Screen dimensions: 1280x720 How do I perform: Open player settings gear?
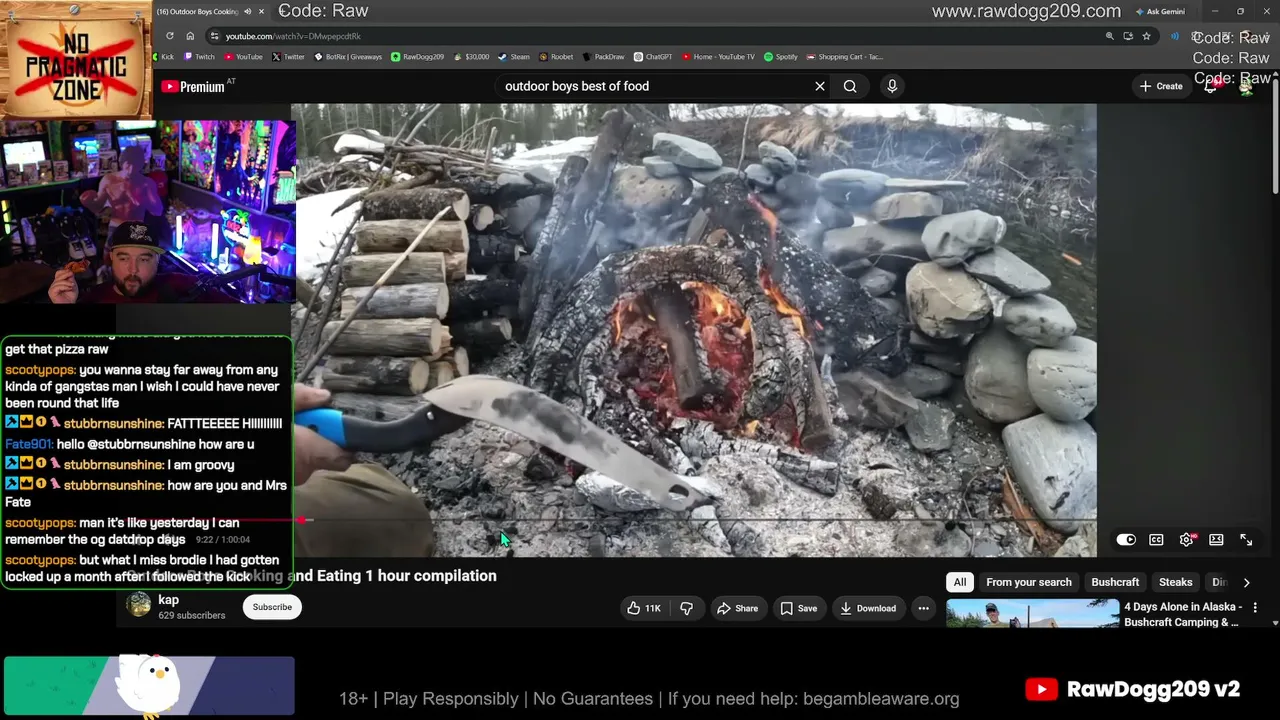tap(1186, 540)
